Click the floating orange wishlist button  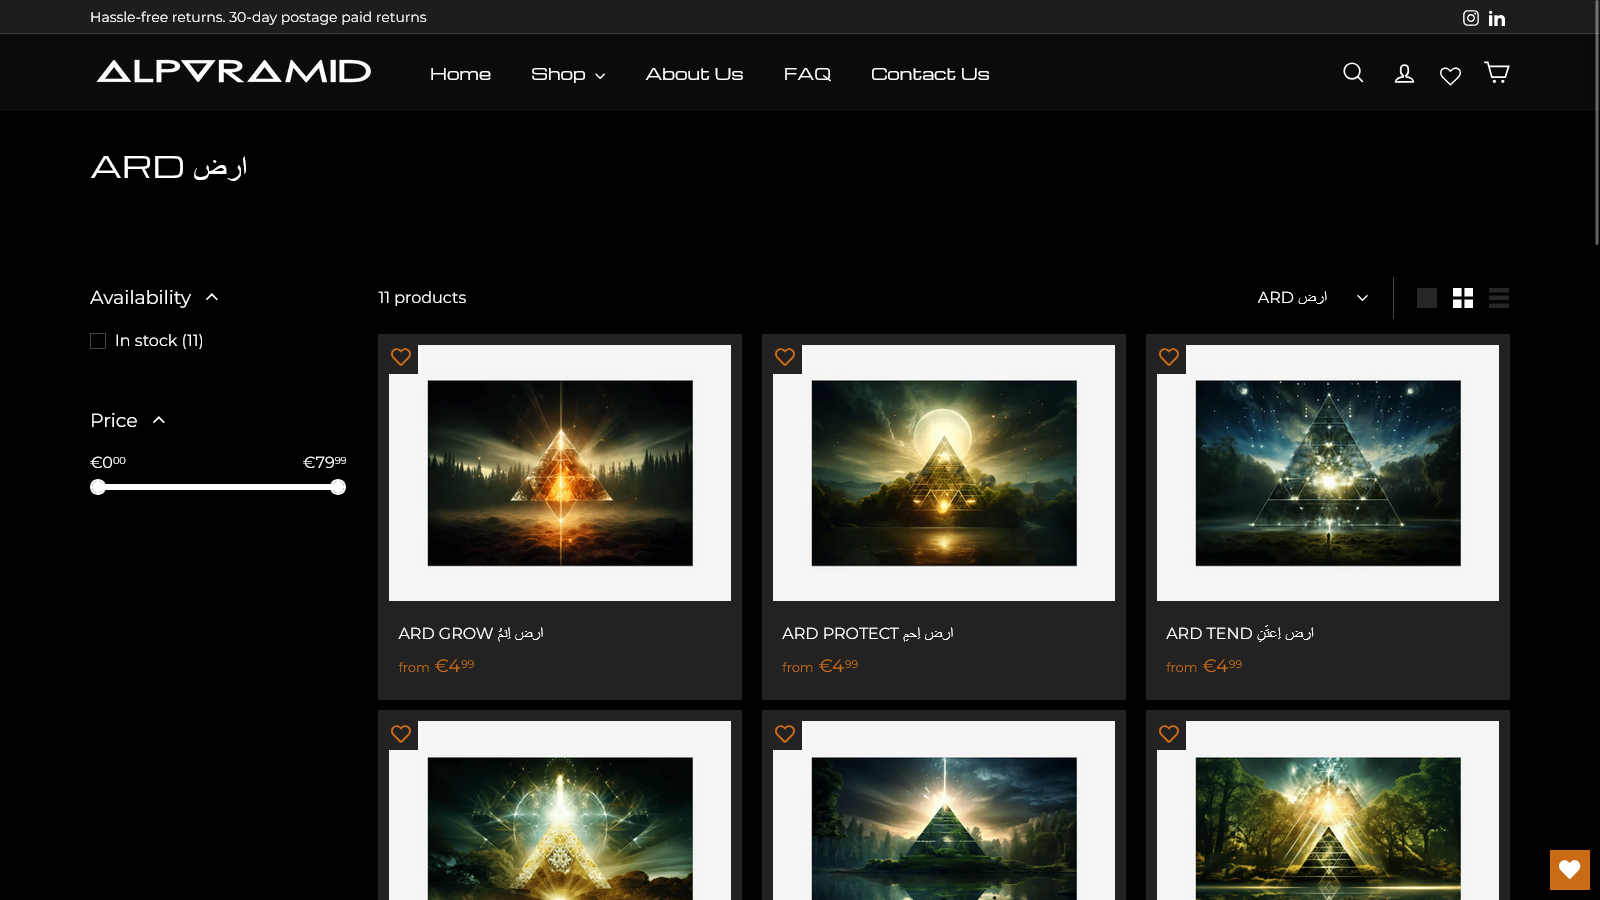pos(1570,870)
